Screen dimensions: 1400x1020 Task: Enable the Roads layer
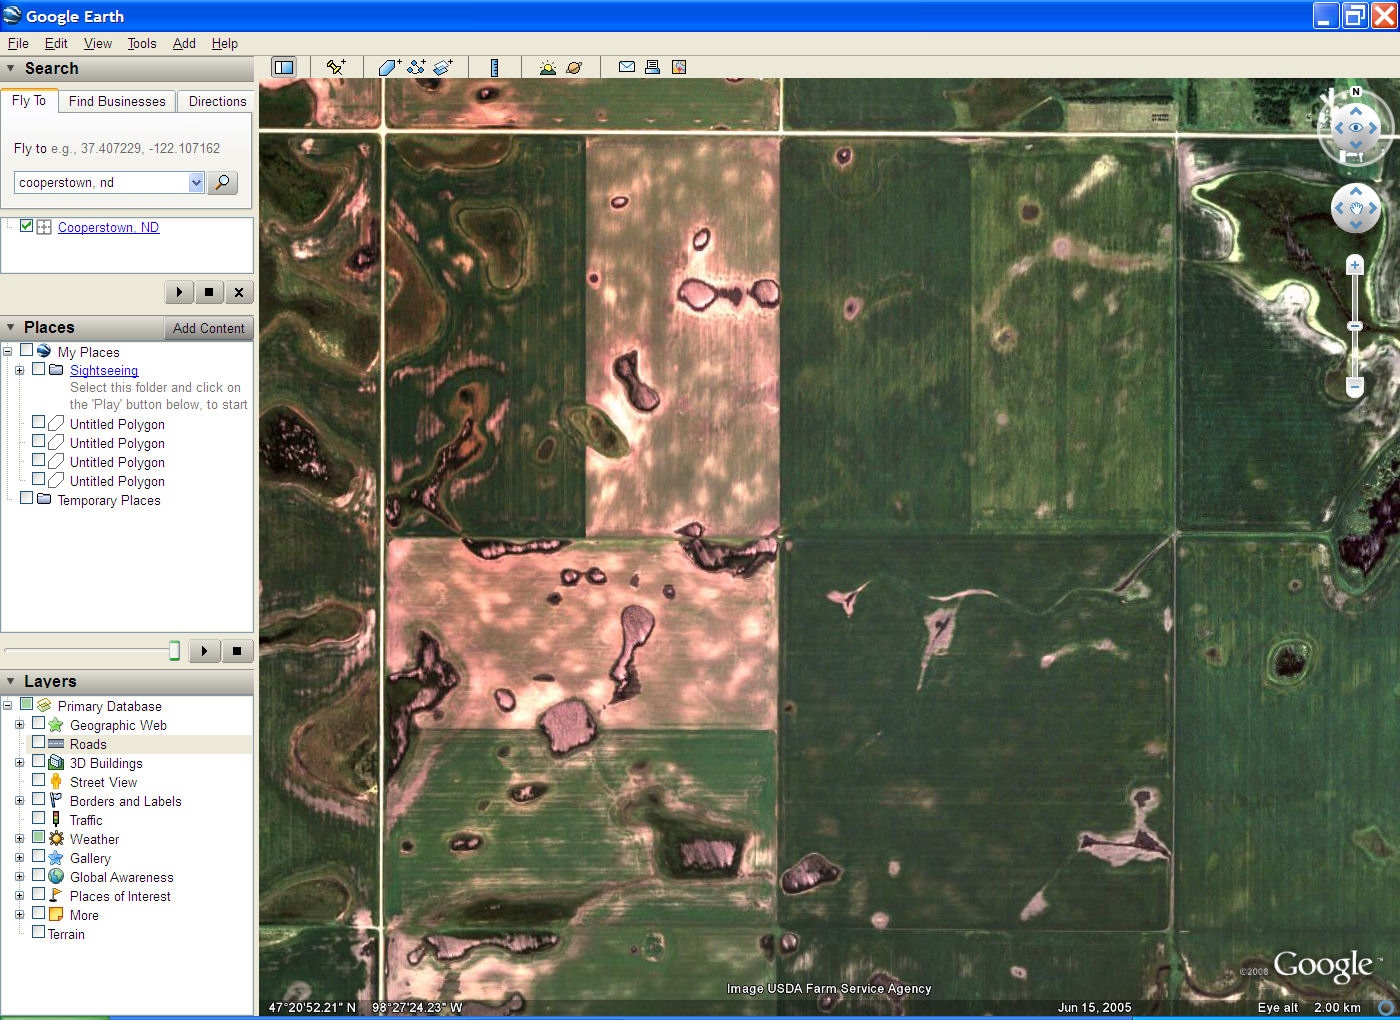click(x=39, y=743)
